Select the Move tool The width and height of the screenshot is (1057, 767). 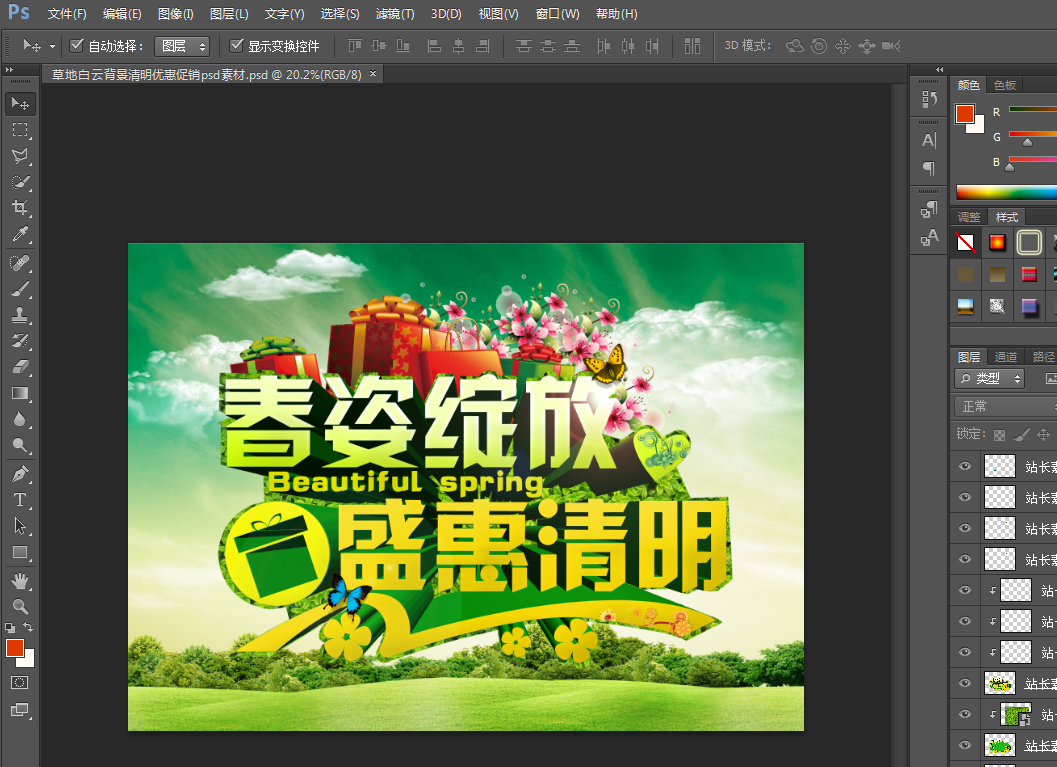pyautogui.click(x=20, y=103)
